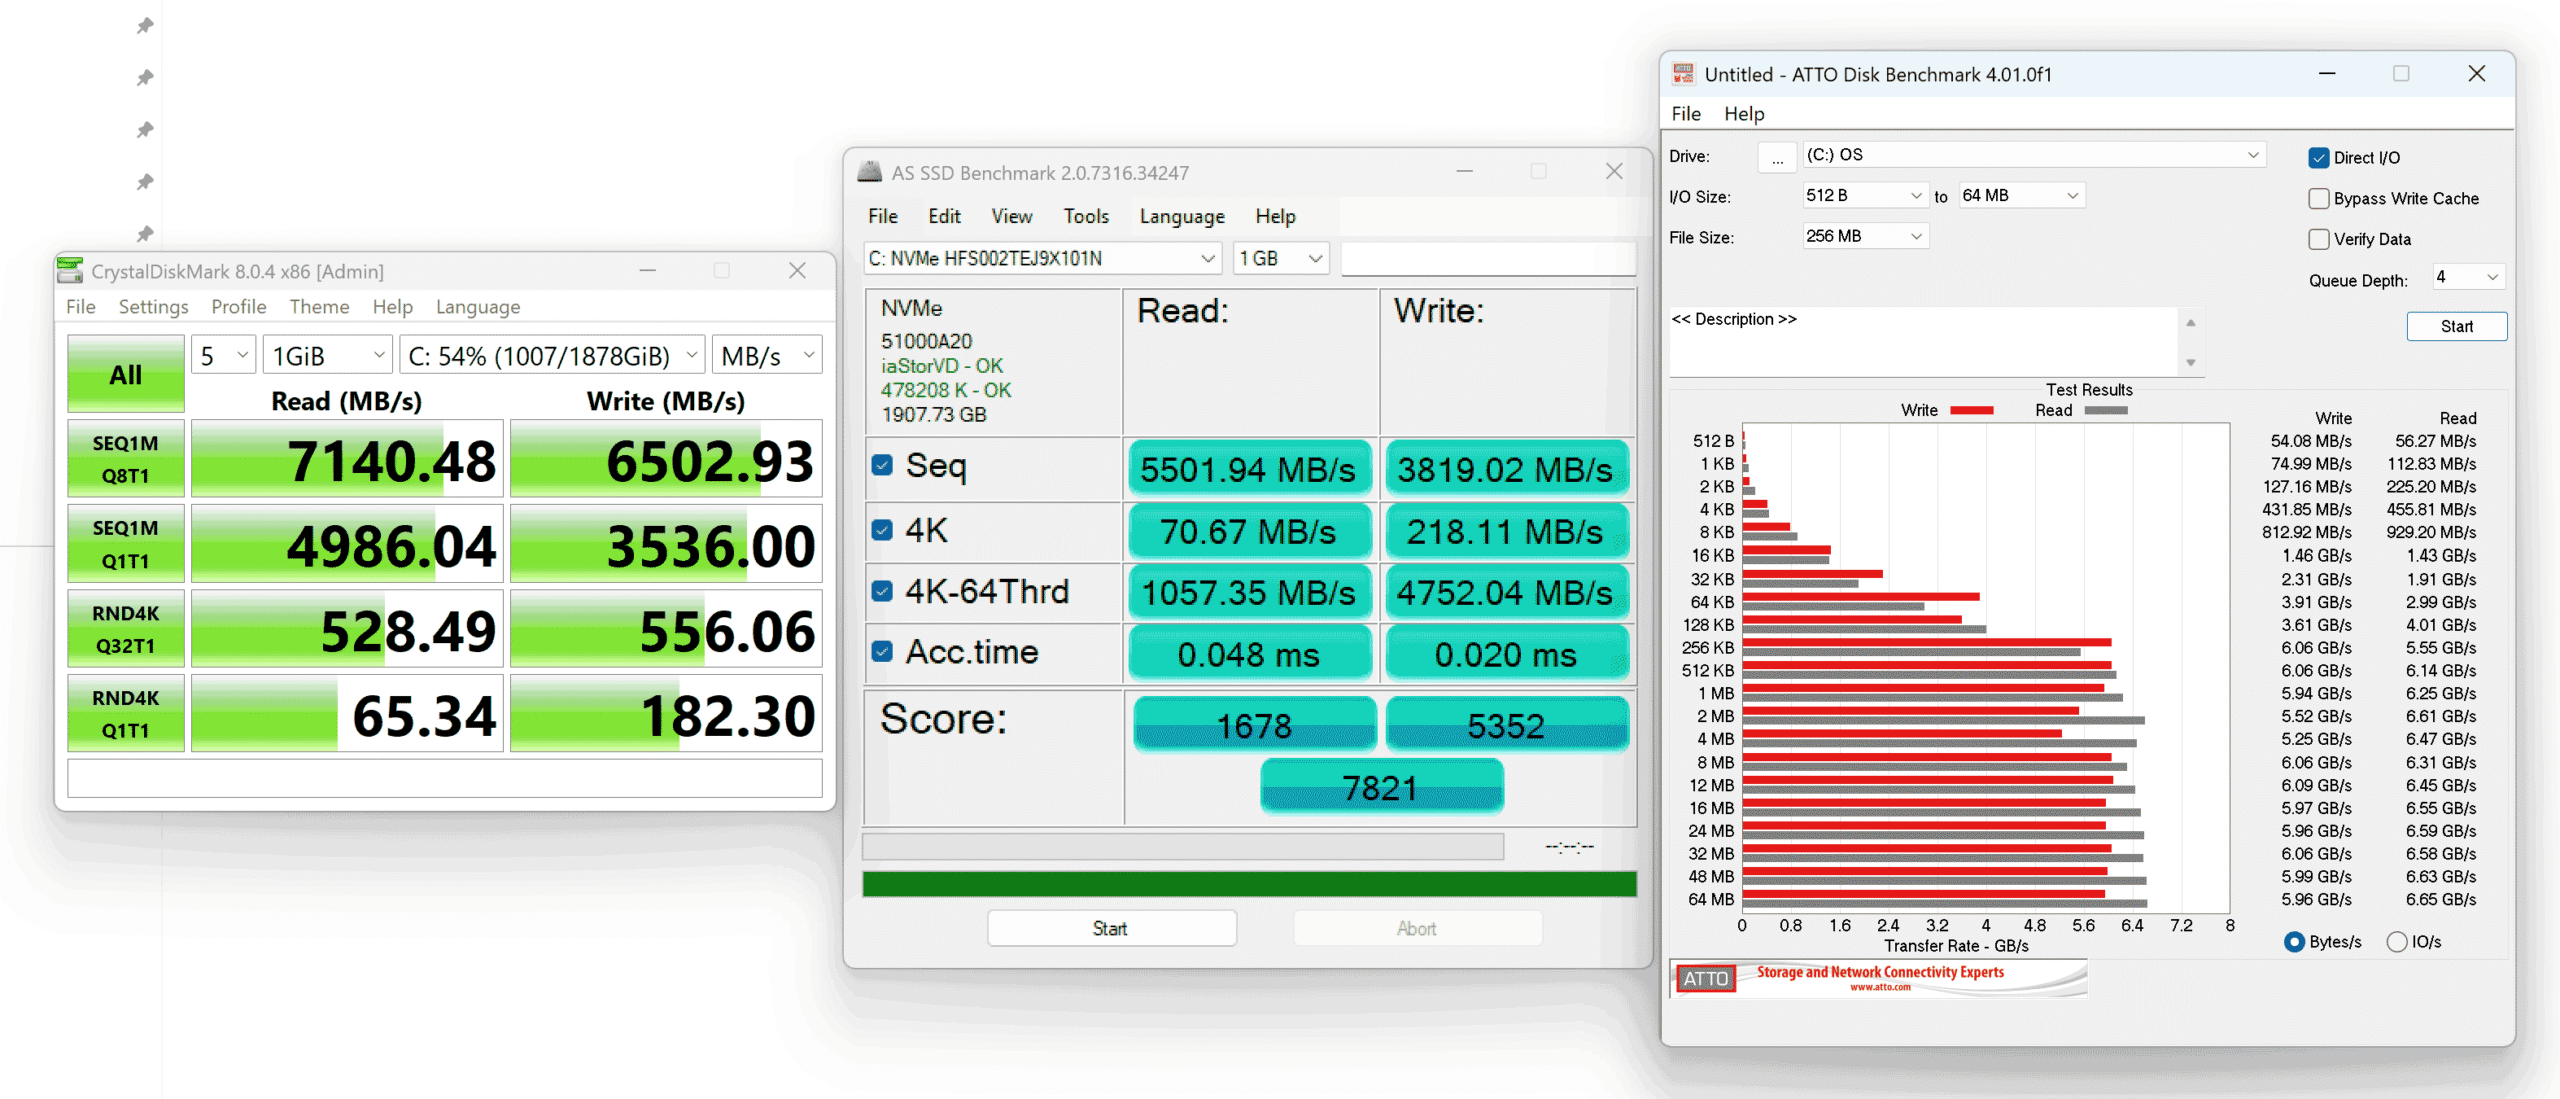Click the CrystalDiskMark app icon in title bar
This screenshot has width=2560, height=1099.
[71, 271]
